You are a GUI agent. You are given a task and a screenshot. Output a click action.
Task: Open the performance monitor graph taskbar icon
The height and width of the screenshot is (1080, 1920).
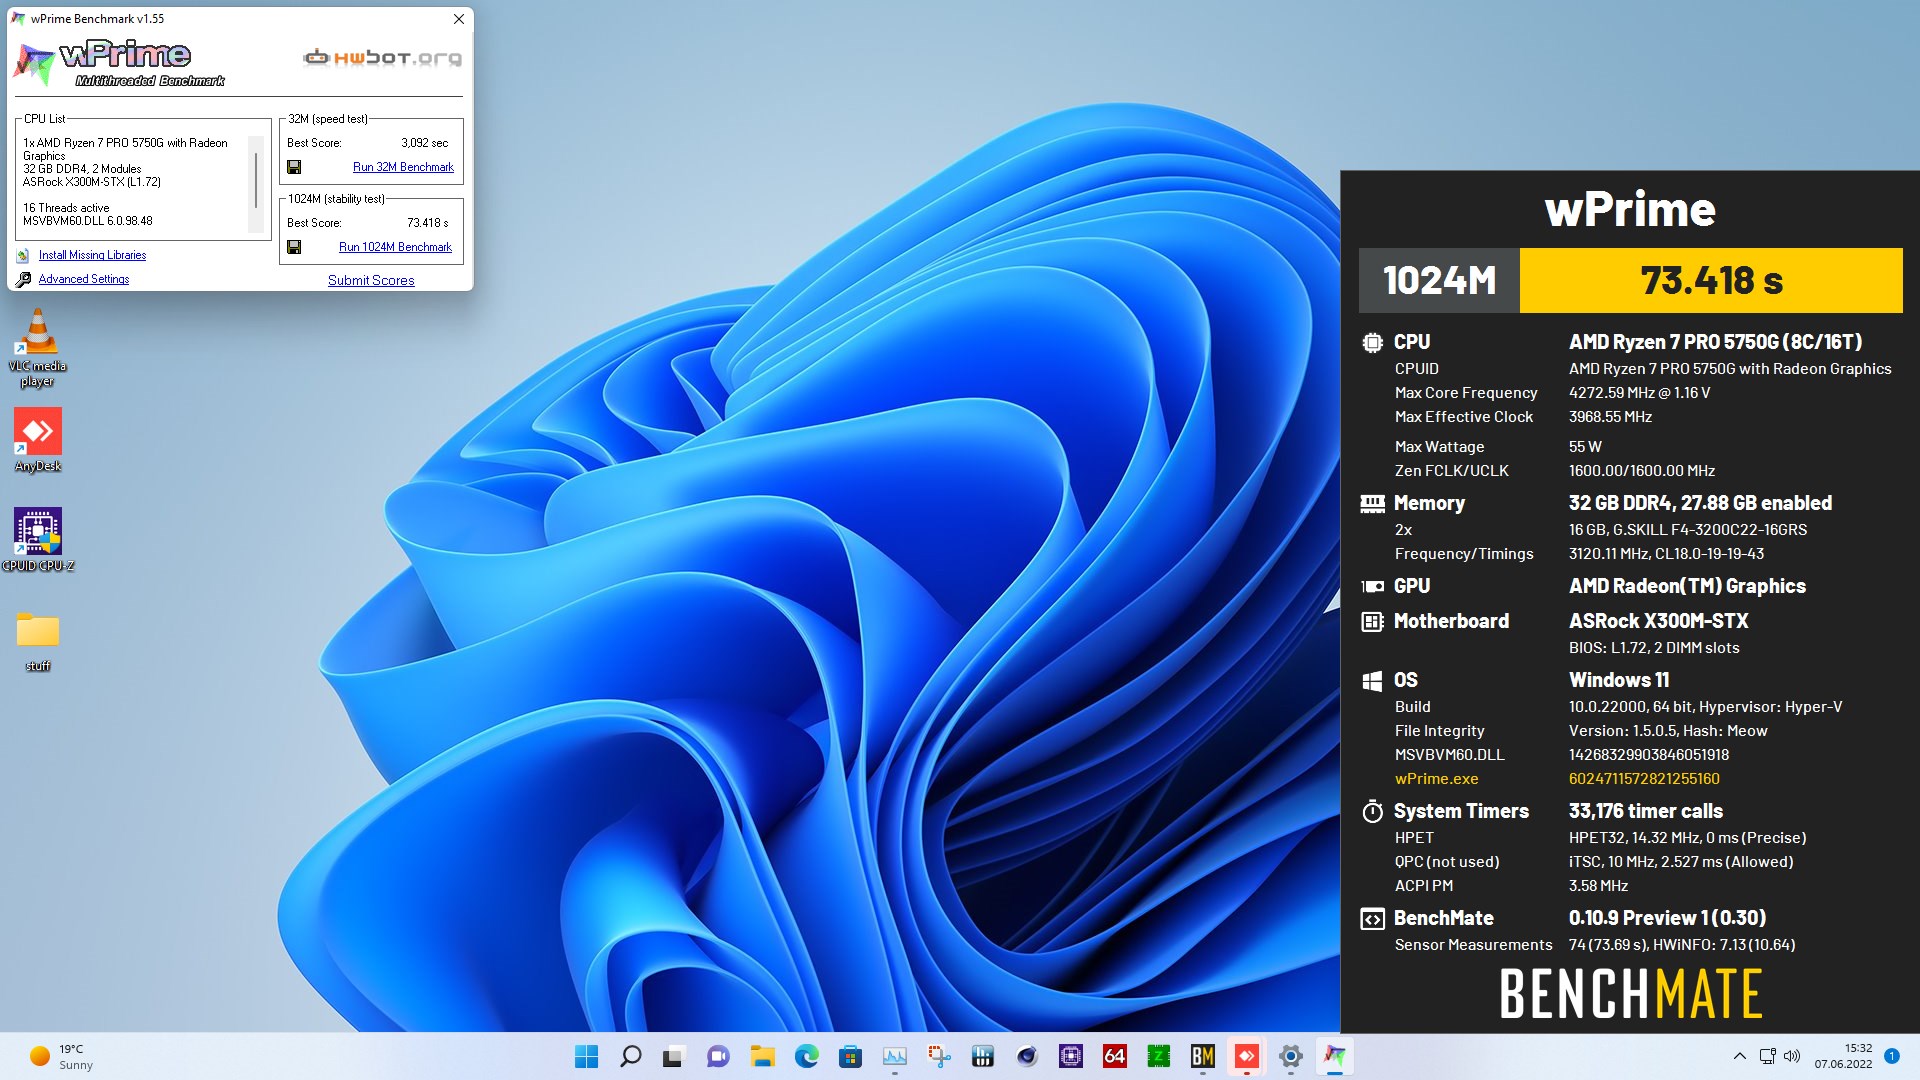[894, 1056]
